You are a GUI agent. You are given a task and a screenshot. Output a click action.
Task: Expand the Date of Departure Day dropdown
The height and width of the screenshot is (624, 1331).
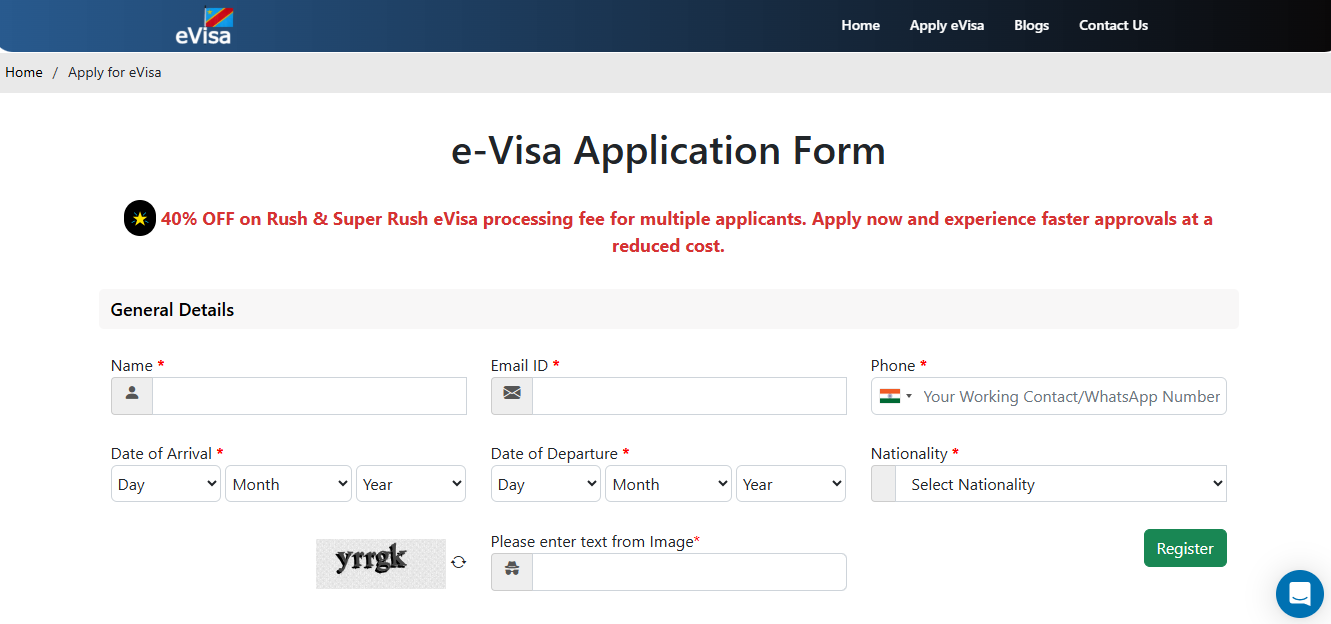coord(545,484)
